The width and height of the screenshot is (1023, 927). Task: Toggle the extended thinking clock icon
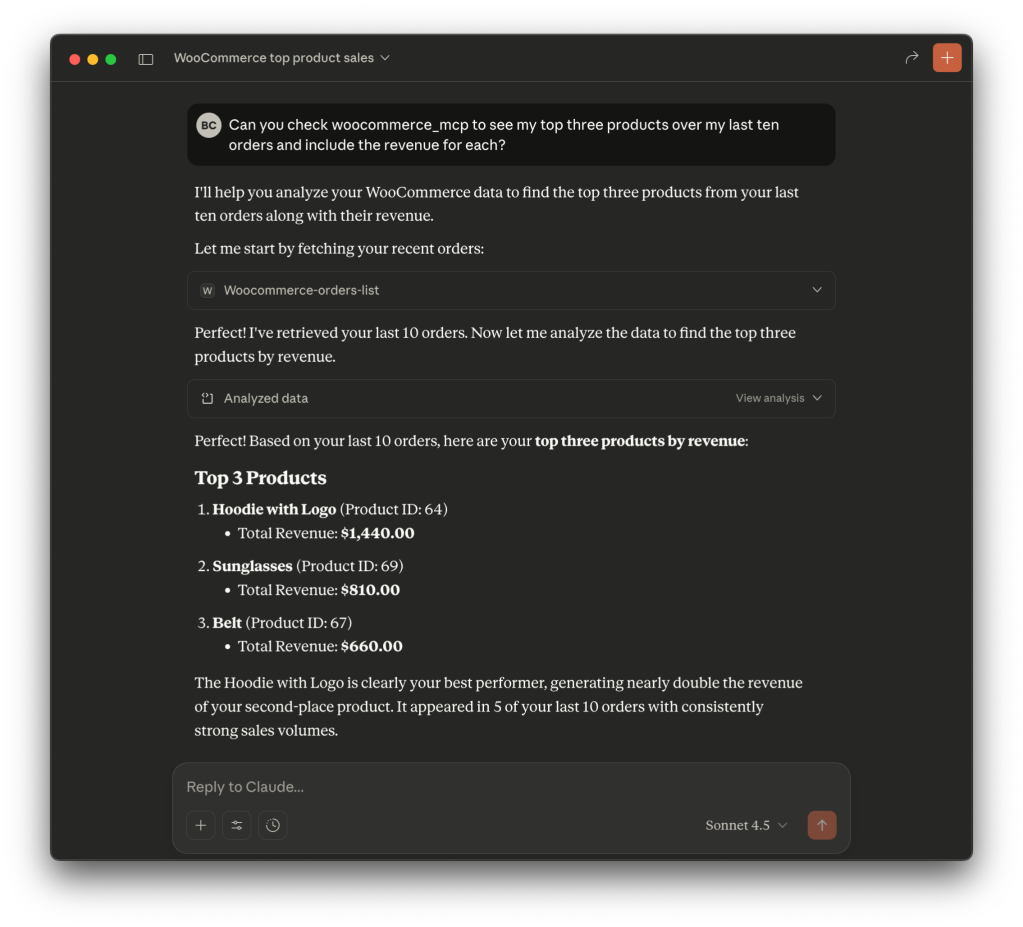pos(273,825)
